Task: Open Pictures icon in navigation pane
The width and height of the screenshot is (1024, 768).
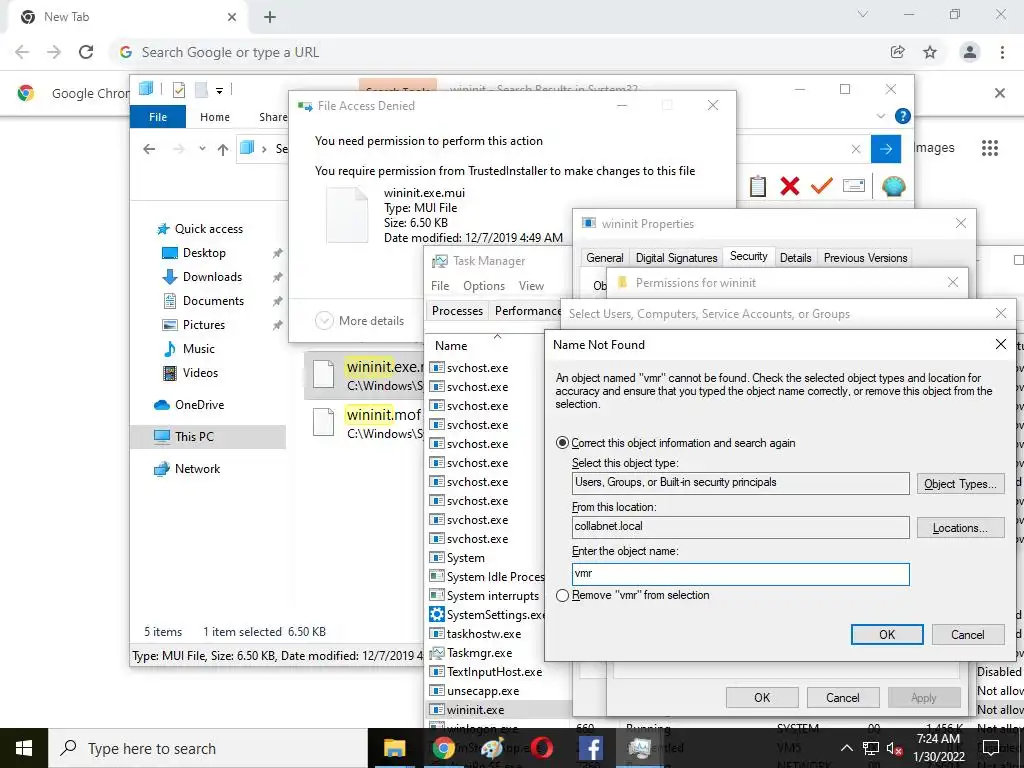Action: click(169, 325)
